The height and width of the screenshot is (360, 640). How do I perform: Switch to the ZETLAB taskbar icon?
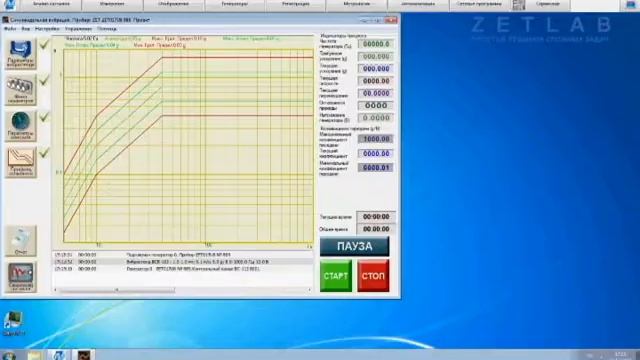(x=59, y=355)
